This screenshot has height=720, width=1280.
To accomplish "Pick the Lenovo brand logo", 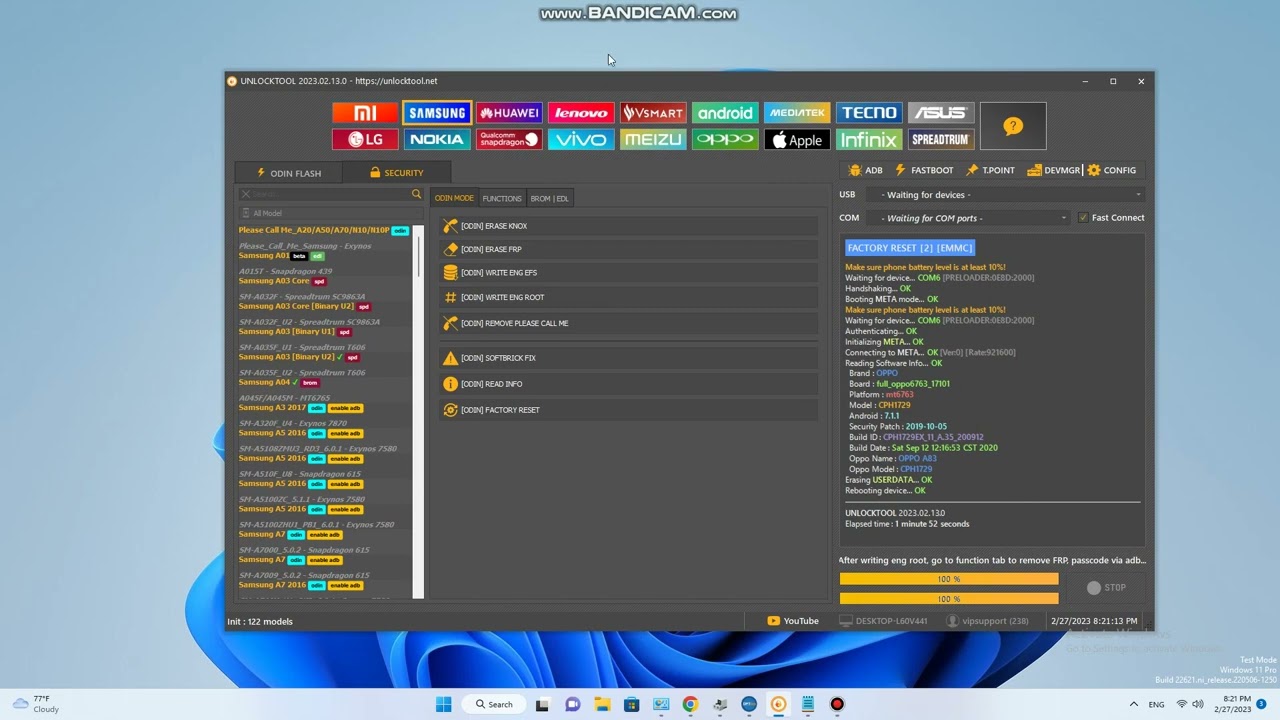I will [x=581, y=113].
